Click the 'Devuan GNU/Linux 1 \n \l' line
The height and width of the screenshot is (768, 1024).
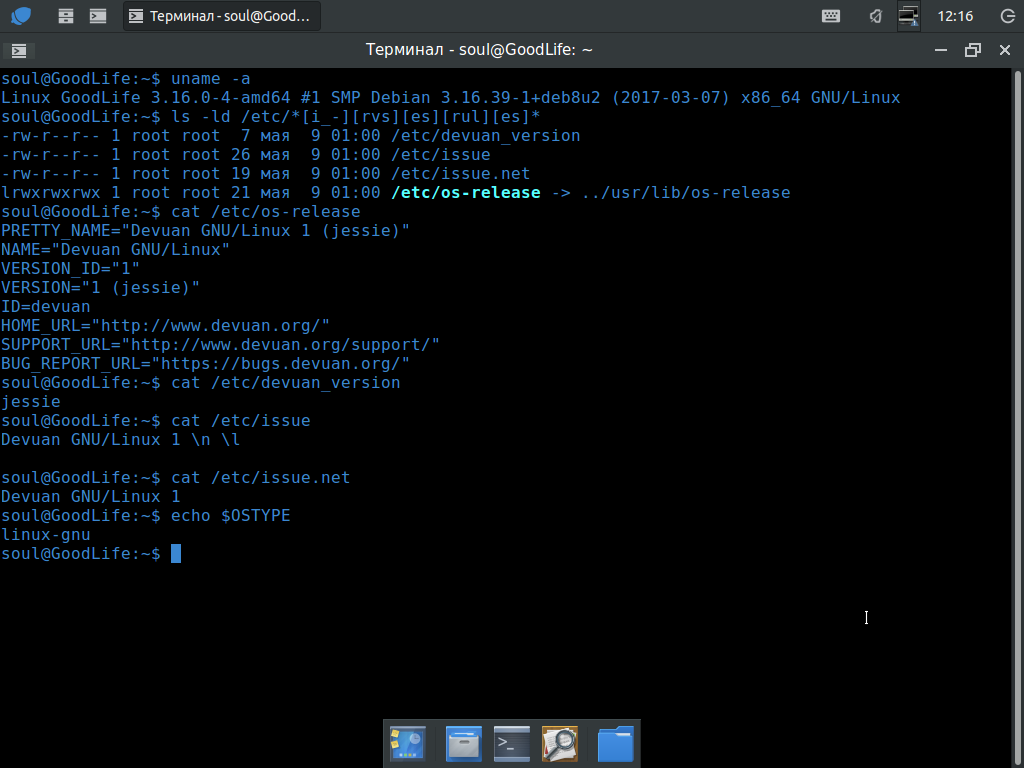pyautogui.click(x=120, y=440)
